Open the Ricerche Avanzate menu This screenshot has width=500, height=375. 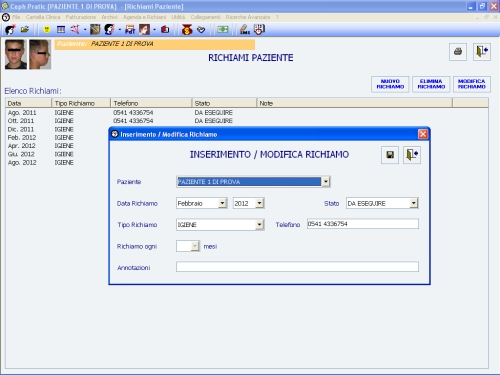248,17
